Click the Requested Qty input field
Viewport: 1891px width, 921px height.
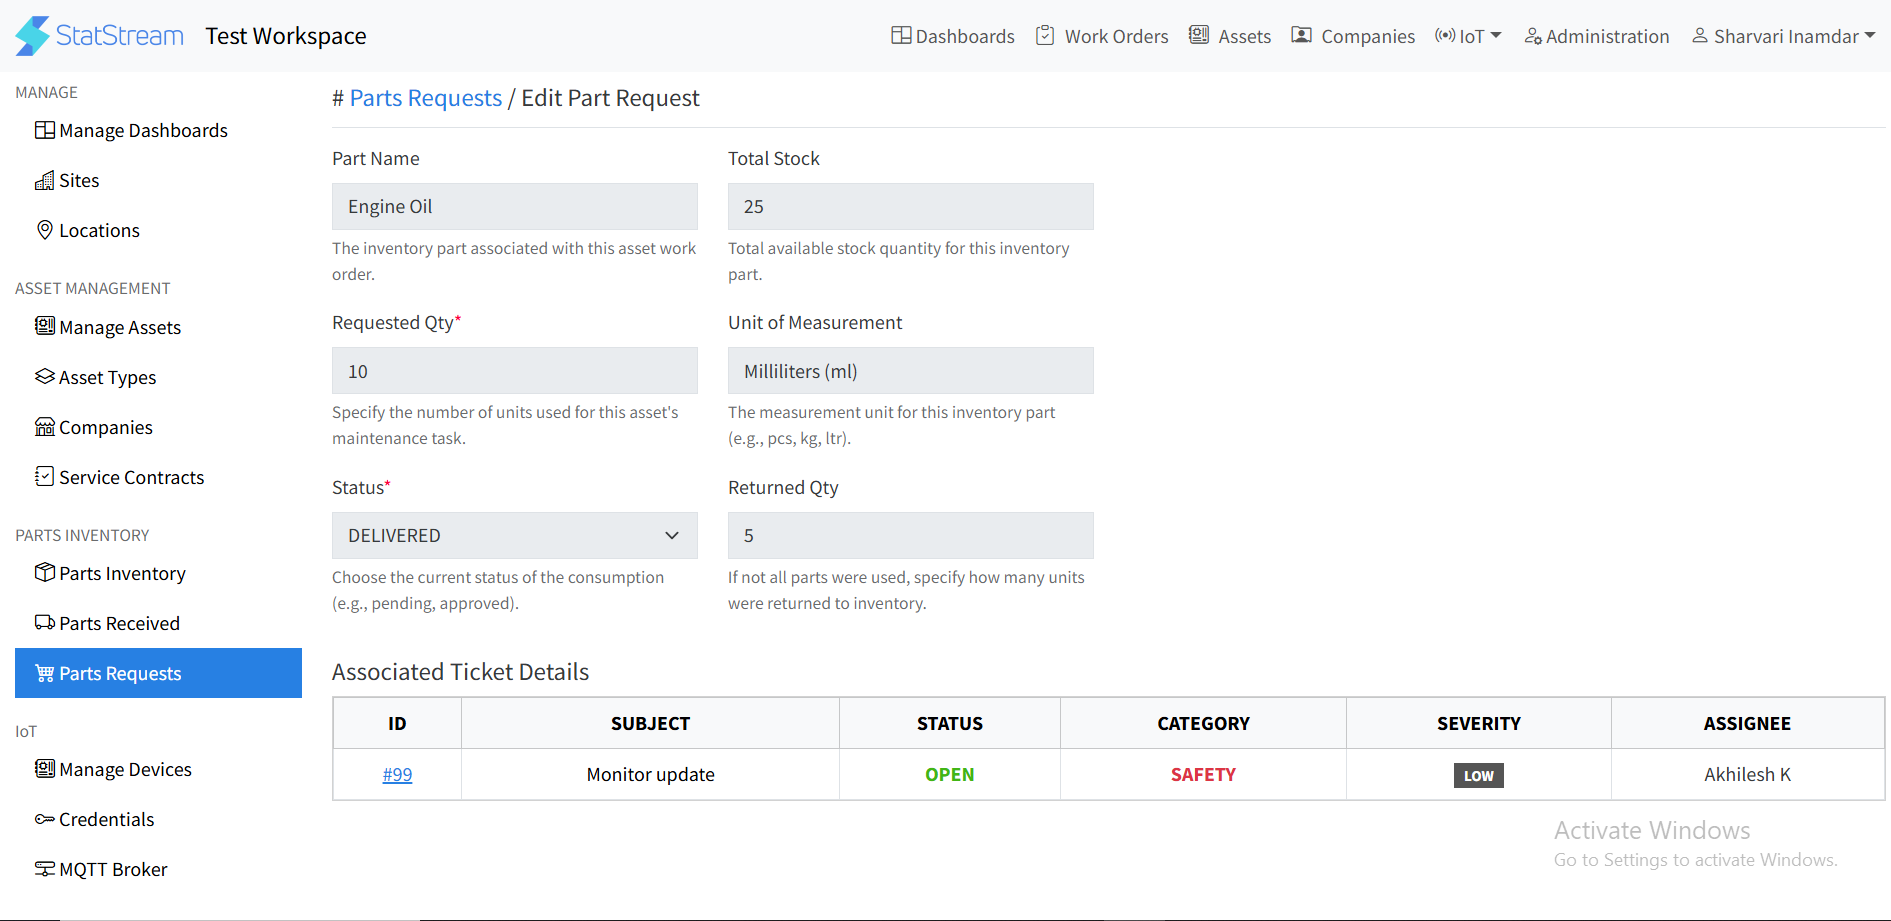[514, 371]
